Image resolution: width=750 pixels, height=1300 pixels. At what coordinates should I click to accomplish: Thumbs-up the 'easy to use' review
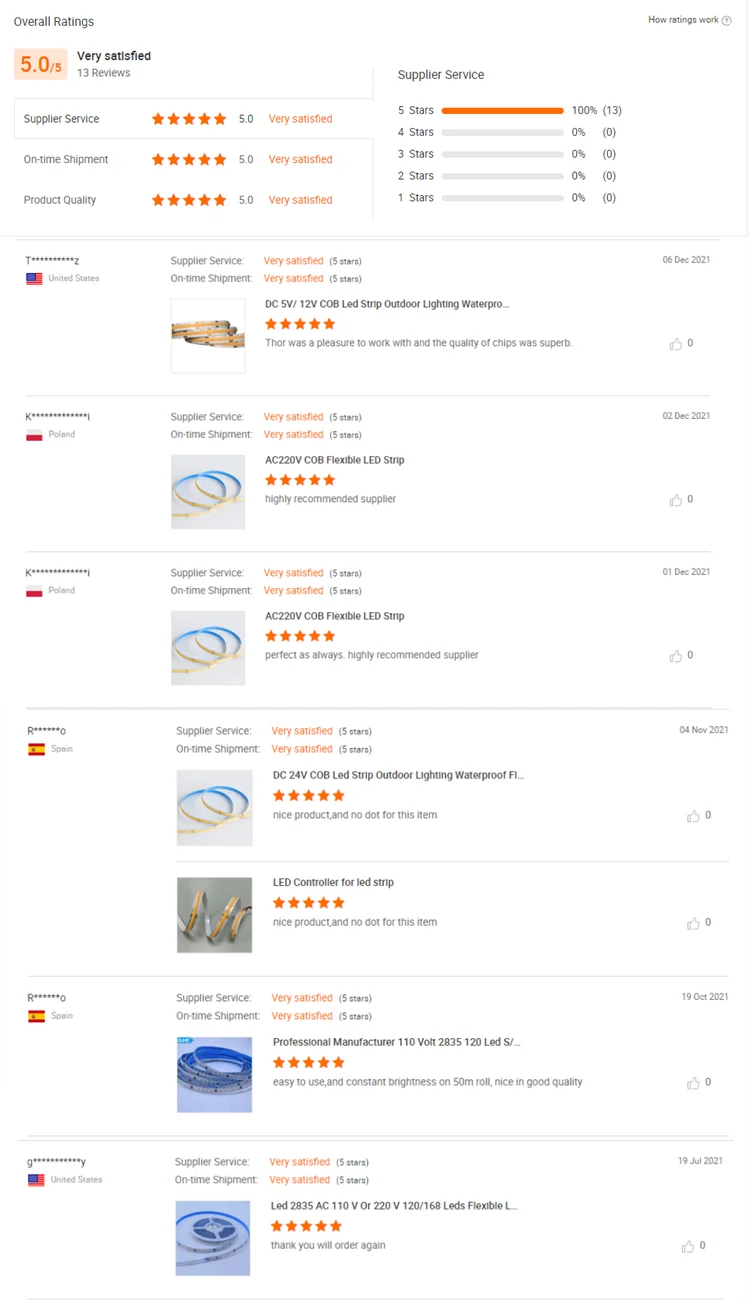point(694,1083)
